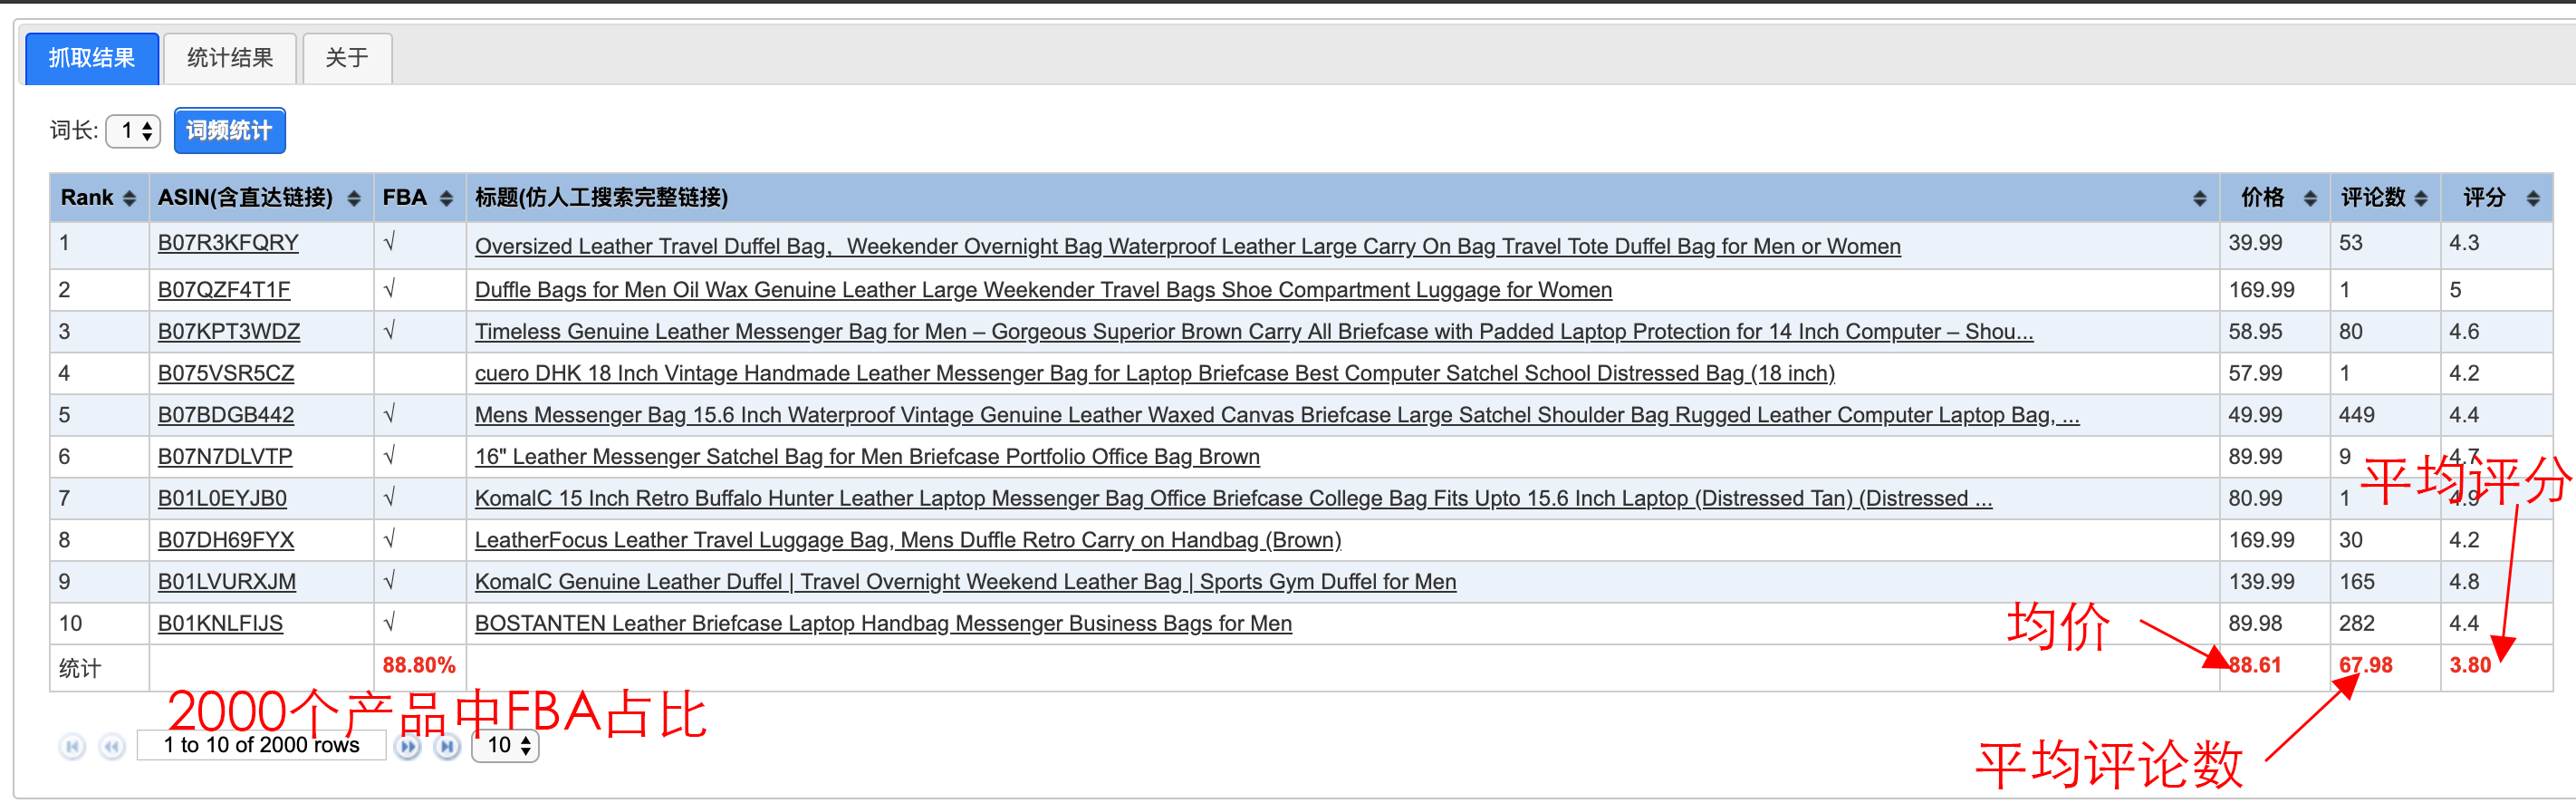This screenshot has height=803, width=2576.
Task: Open ASIN link B07R3KFQRY
Action: click(x=228, y=243)
